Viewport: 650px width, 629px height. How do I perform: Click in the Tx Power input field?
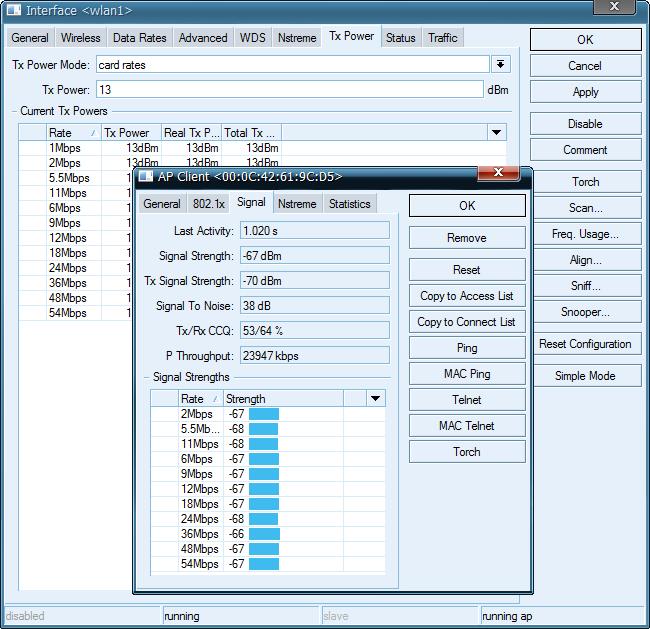[289, 90]
